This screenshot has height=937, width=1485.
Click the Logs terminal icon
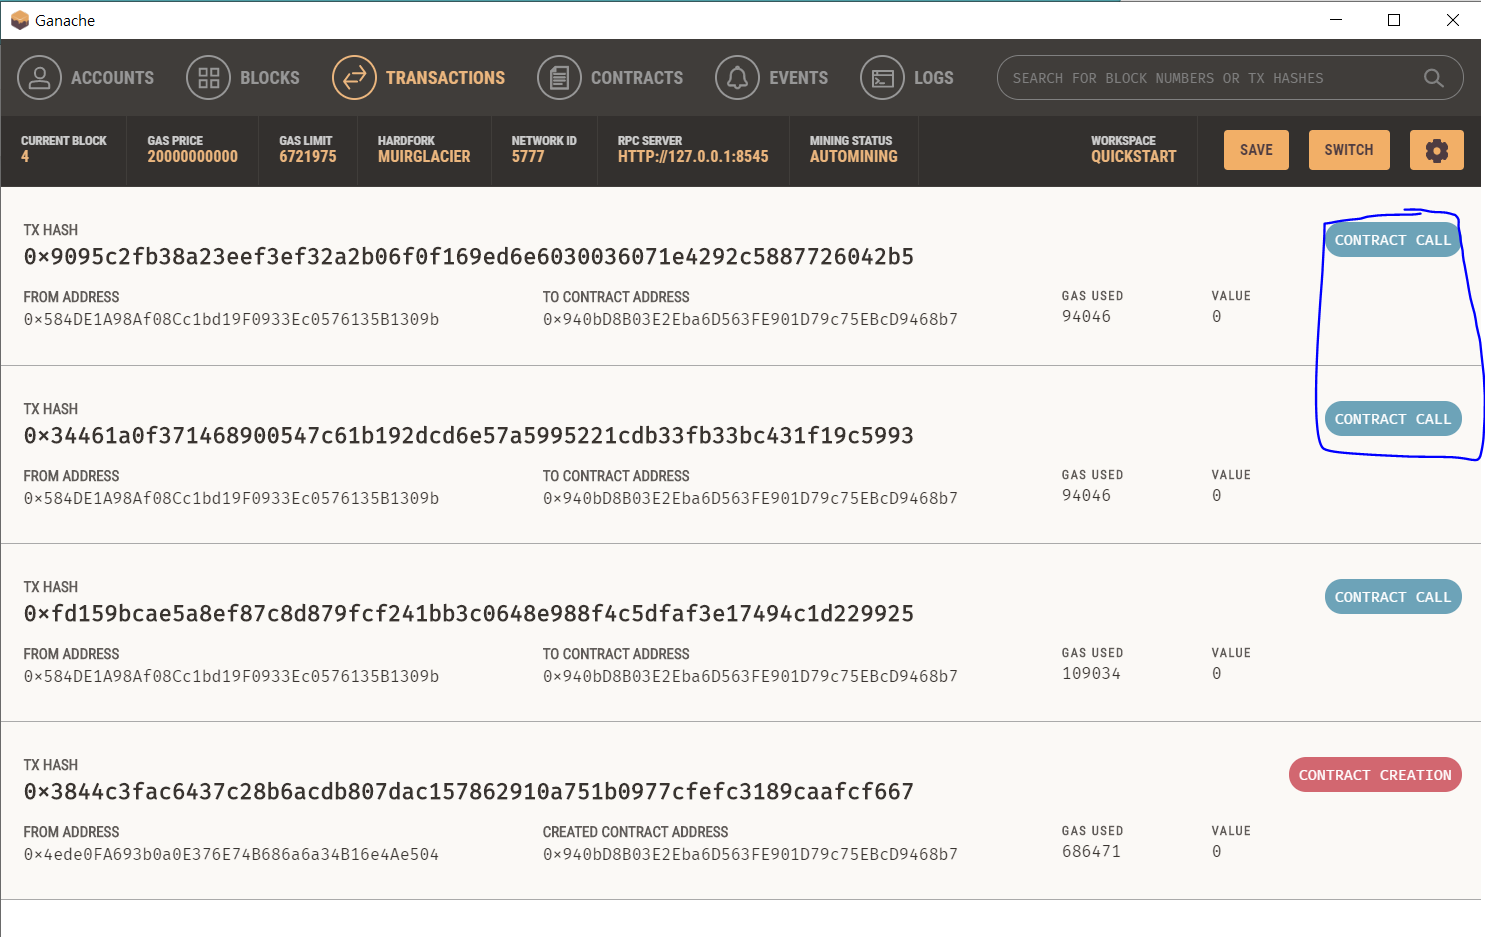(x=882, y=78)
